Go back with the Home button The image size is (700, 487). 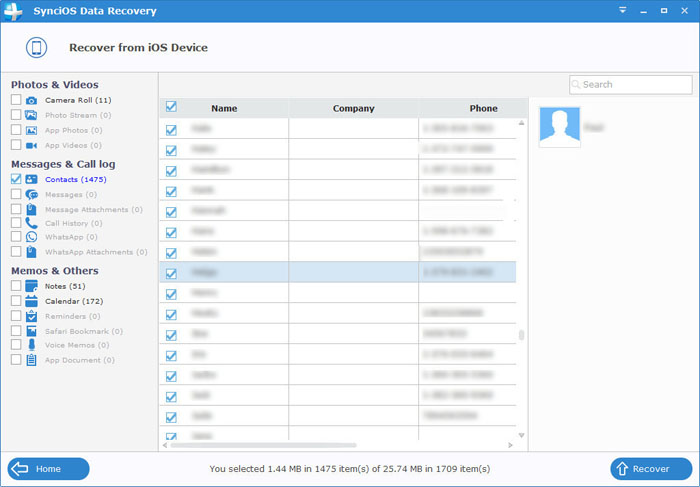click(48, 469)
